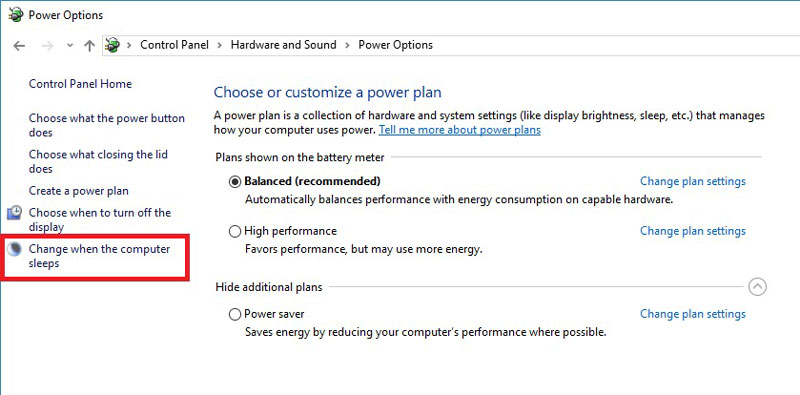
Task: Select the Balanced (recommended) power plan
Action: (x=235, y=182)
